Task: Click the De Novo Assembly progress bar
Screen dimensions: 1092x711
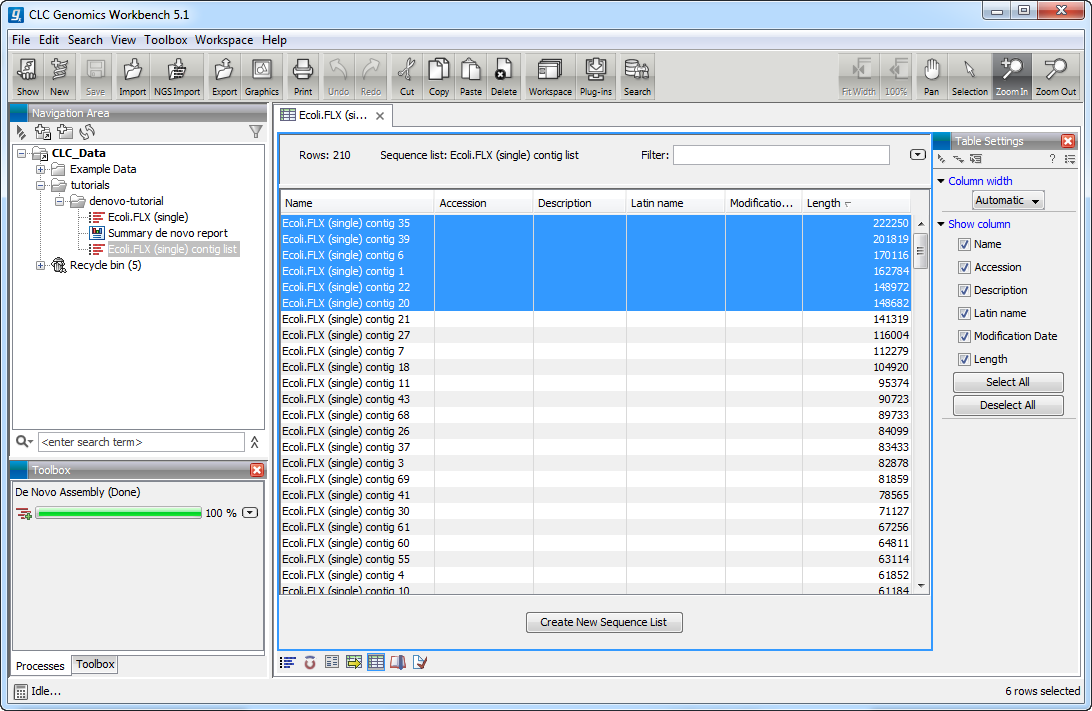Action: 118,513
